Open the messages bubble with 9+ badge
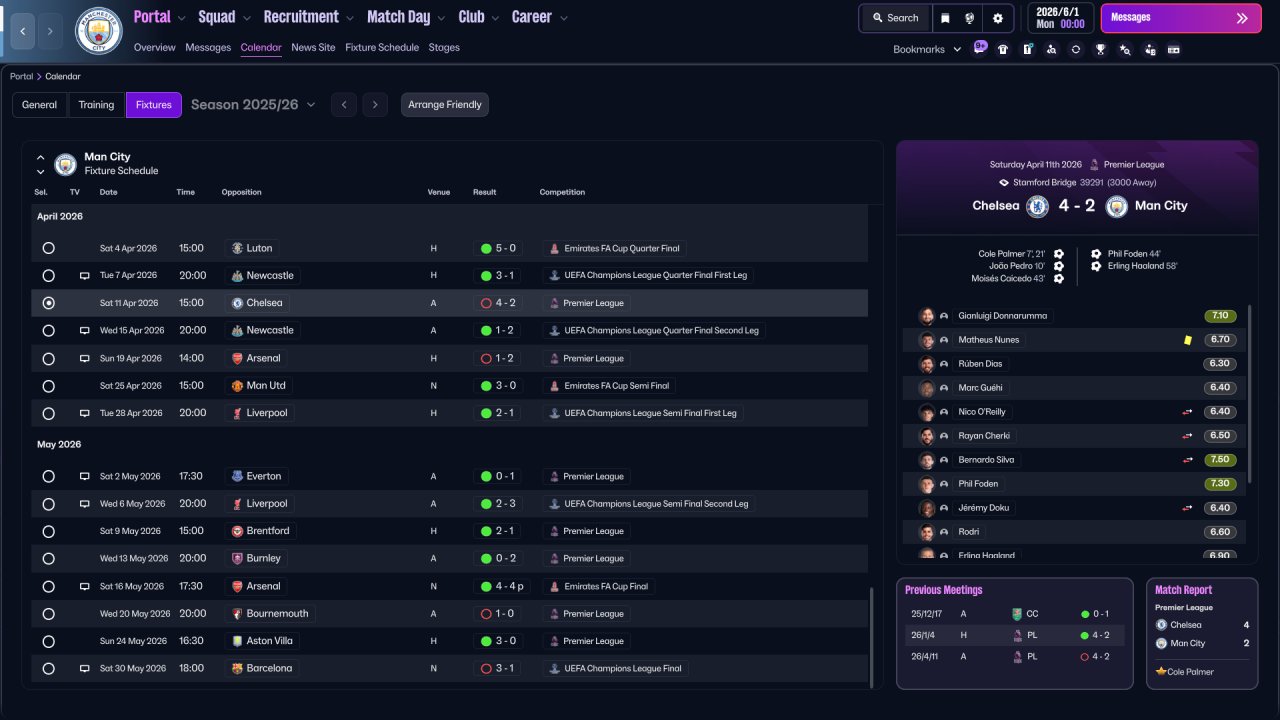 [979, 48]
